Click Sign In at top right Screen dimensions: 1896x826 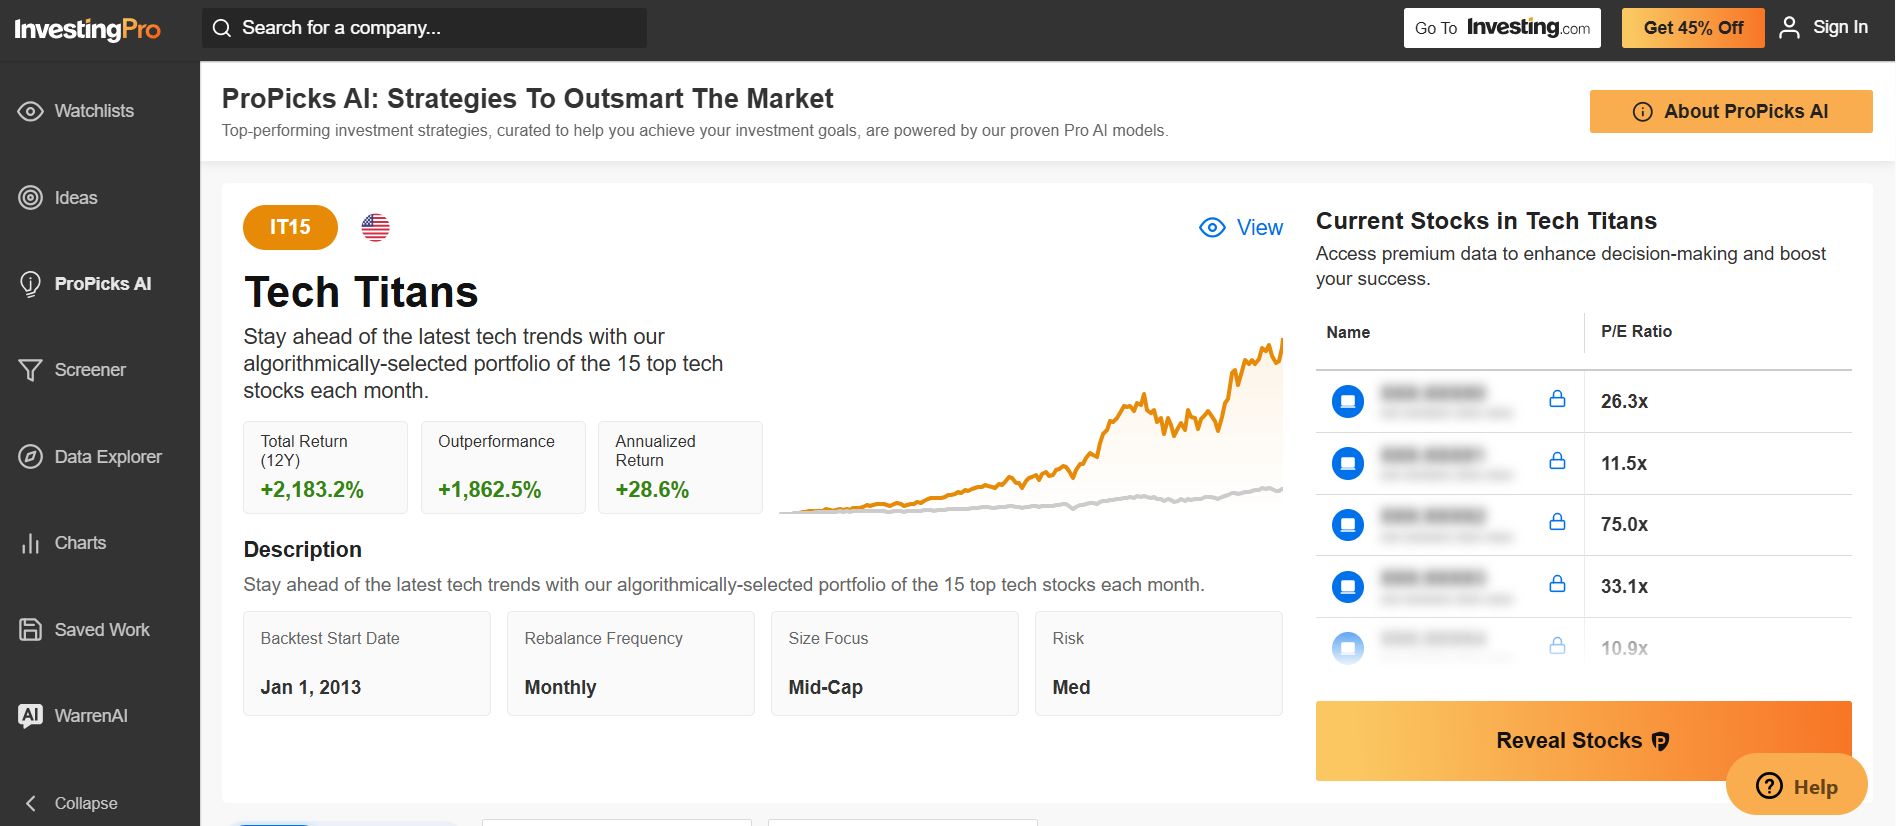[1824, 28]
